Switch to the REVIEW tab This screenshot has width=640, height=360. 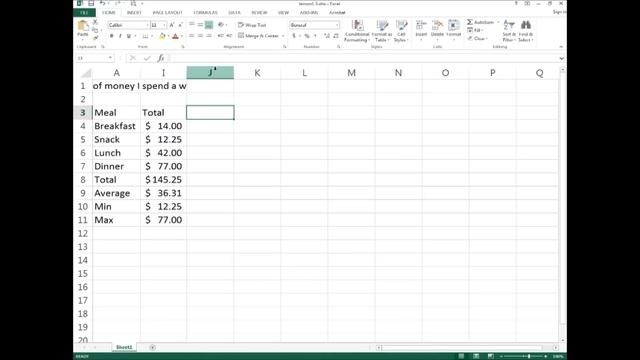pyautogui.click(x=259, y=13)
